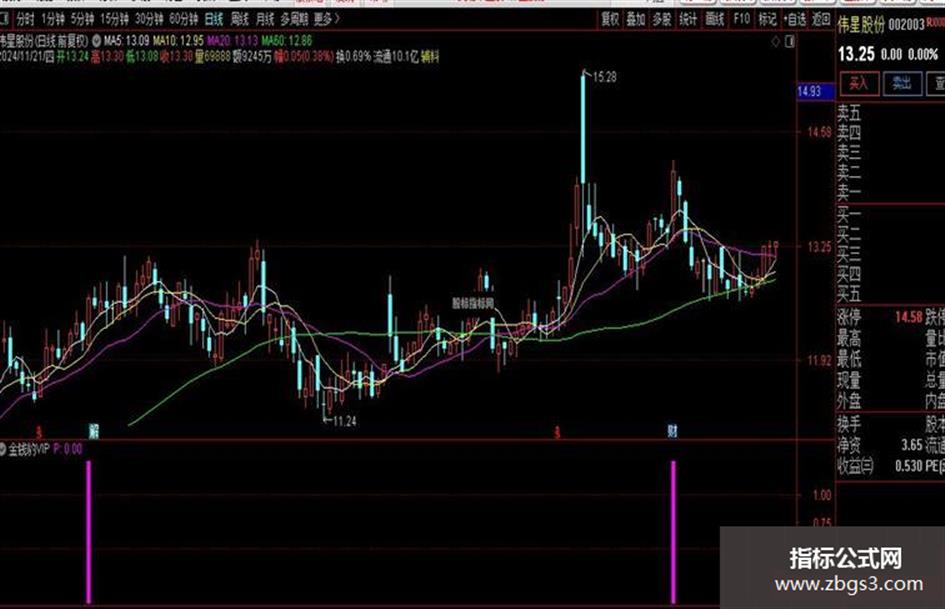Open the 复权 adjustment dropdown
945x609 pixels.
pyautogui.click(x=610, y=19)
